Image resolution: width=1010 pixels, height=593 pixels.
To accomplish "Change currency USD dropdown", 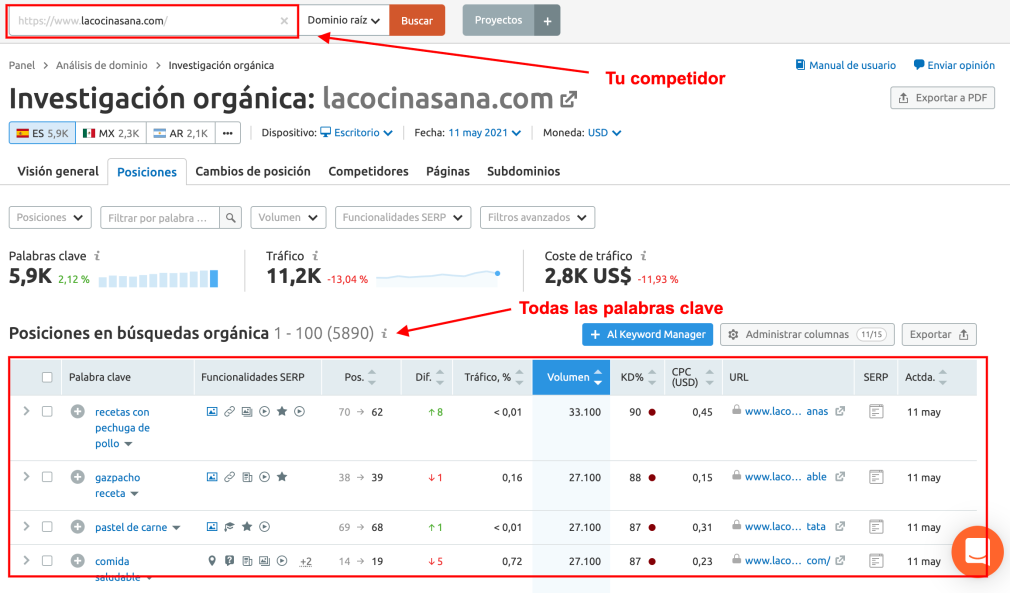I will [x=604, y=133].
